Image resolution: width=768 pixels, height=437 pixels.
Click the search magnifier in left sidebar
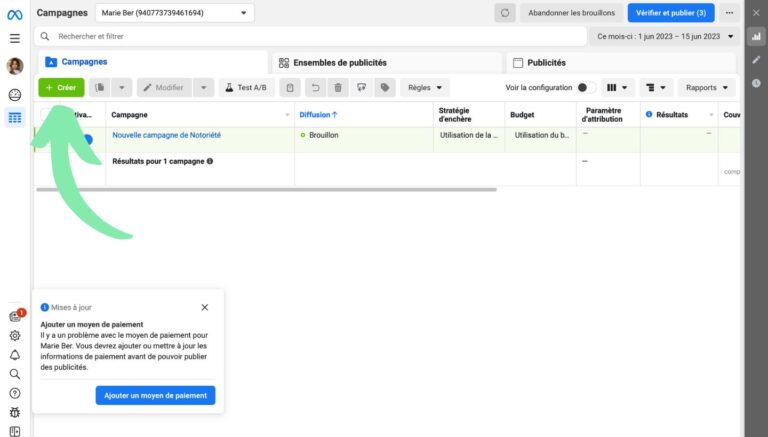coord(15,374)
